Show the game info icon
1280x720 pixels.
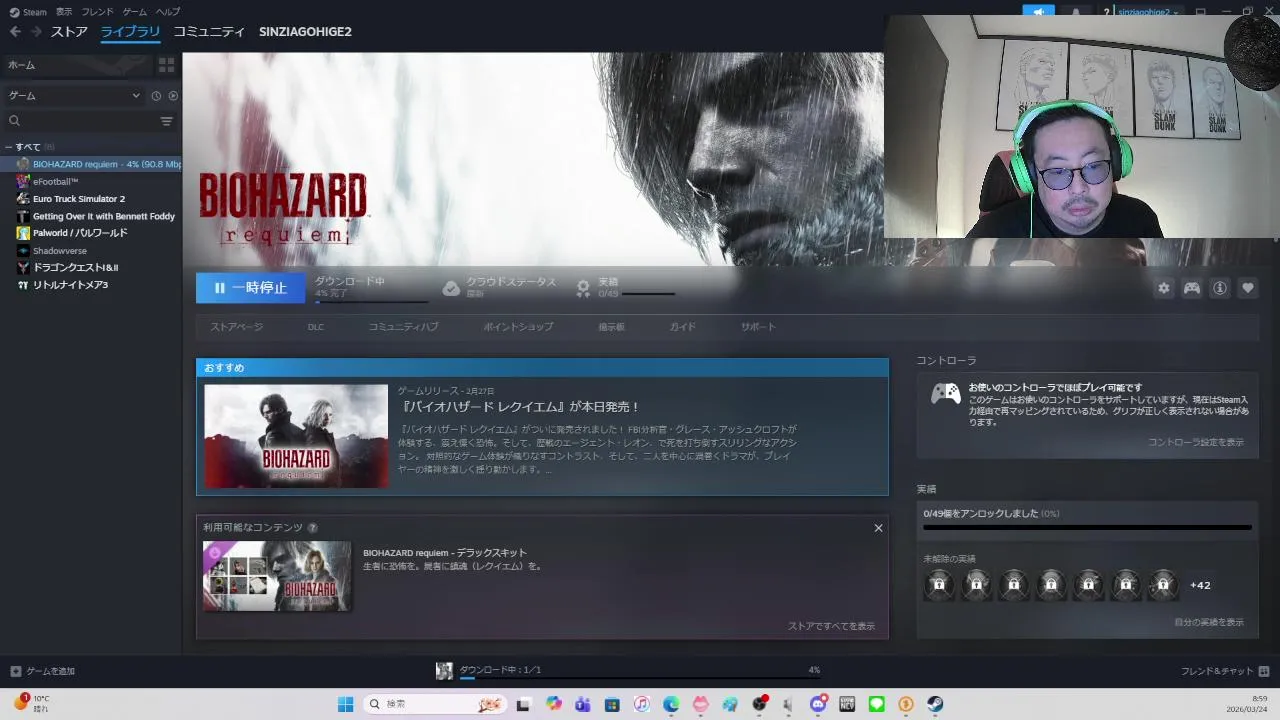pyautogui.click(x=1220, y=288)
